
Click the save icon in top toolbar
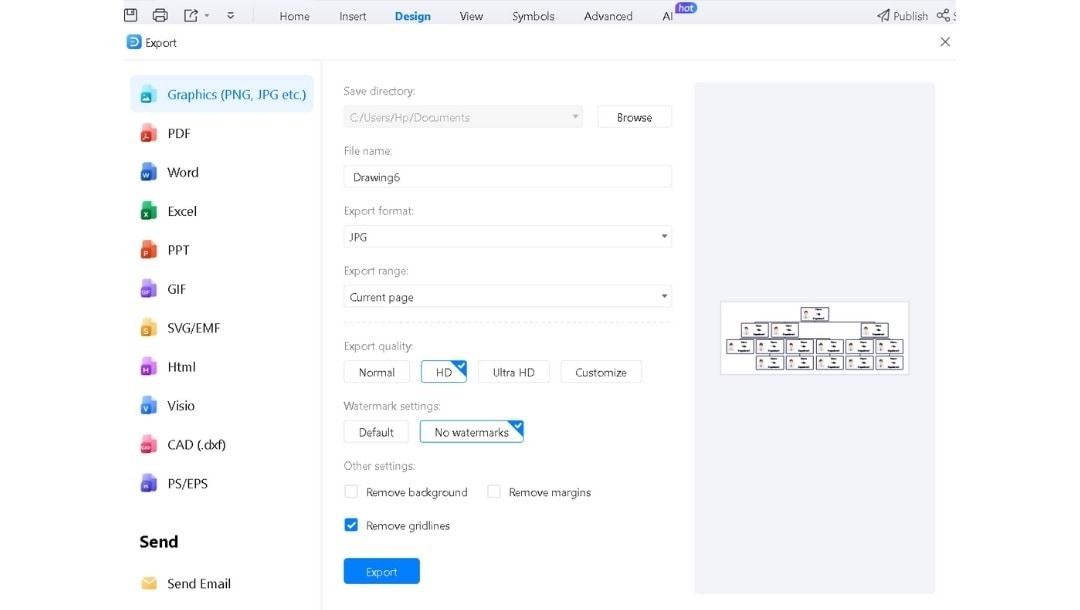pyautogui.click(x=130, y=14)
